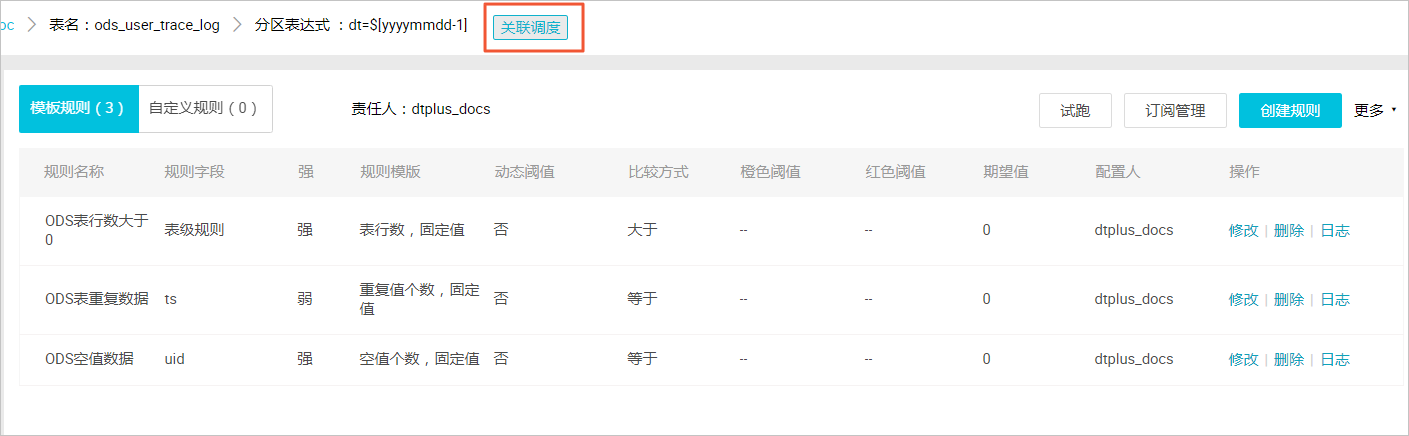Click 修改 for ODS表重复数据 rule
The image size is (1409, 436).
pos(1244,299)
